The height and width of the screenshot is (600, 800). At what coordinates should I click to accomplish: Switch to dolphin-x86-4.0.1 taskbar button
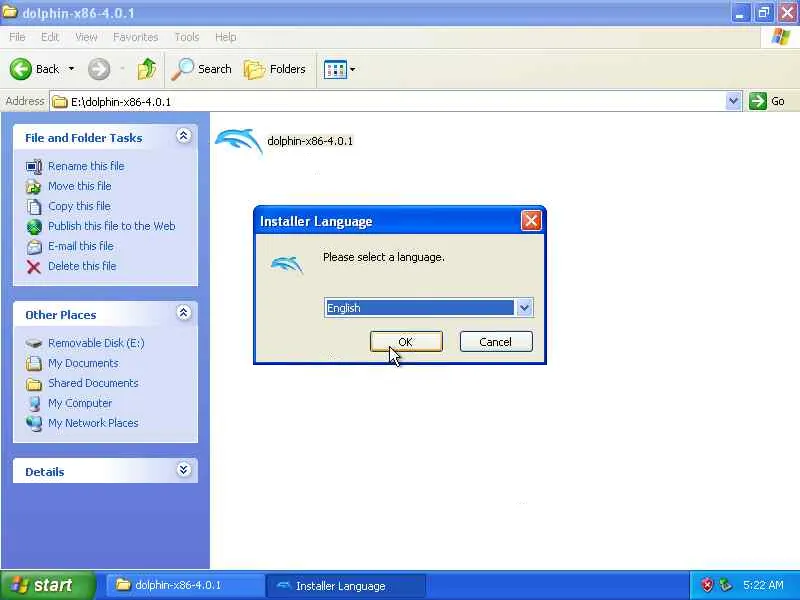click(x=185, y=585)
